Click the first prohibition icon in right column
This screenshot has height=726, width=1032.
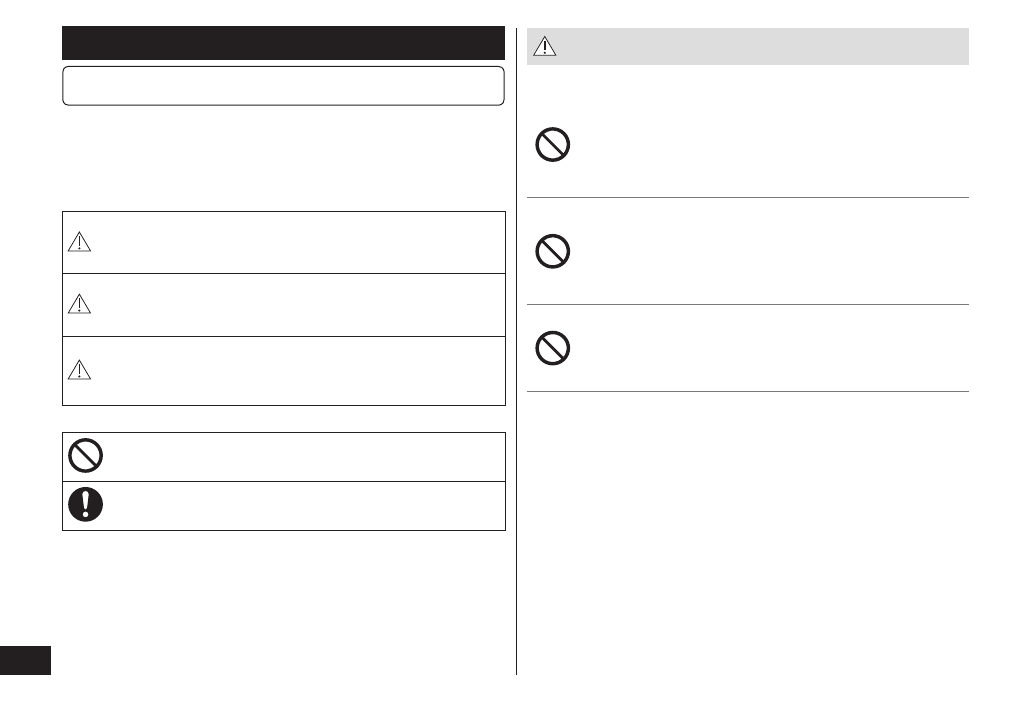click(553, 146)
